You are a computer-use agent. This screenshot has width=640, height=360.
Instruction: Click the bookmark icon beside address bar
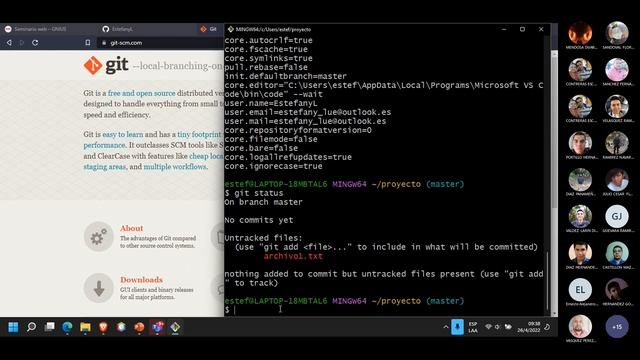coord(88,42)
